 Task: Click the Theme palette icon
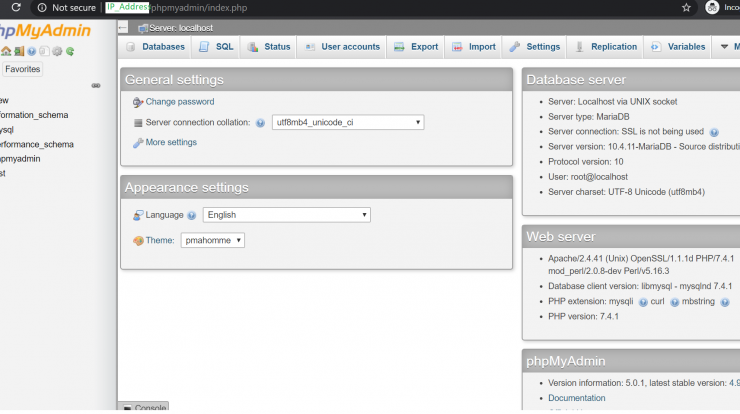point(138,241)
